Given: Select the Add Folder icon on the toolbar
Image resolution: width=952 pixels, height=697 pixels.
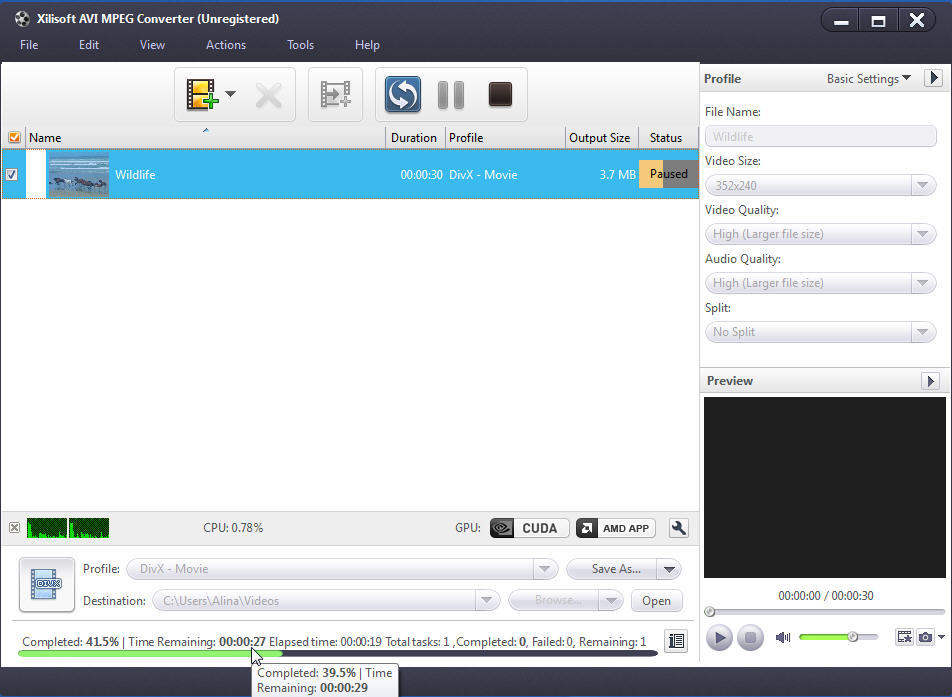Looking at the screenshot, I should coord(335,94).
